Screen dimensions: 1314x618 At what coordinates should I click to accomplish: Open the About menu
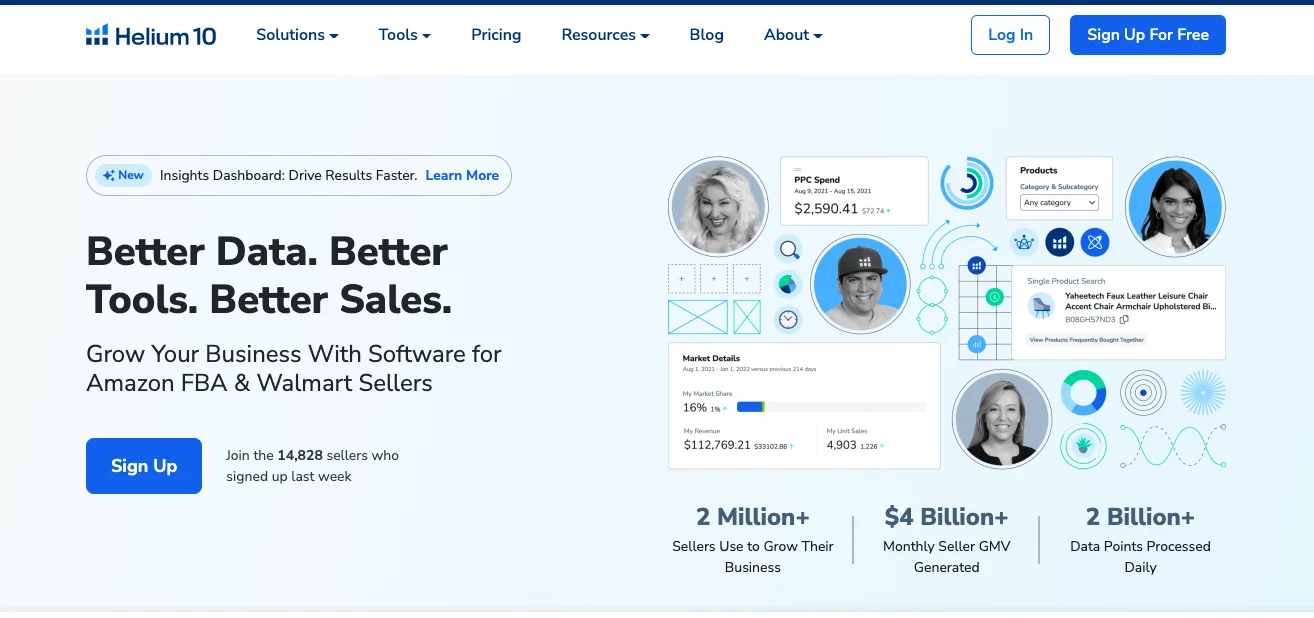tap(793, 35)
